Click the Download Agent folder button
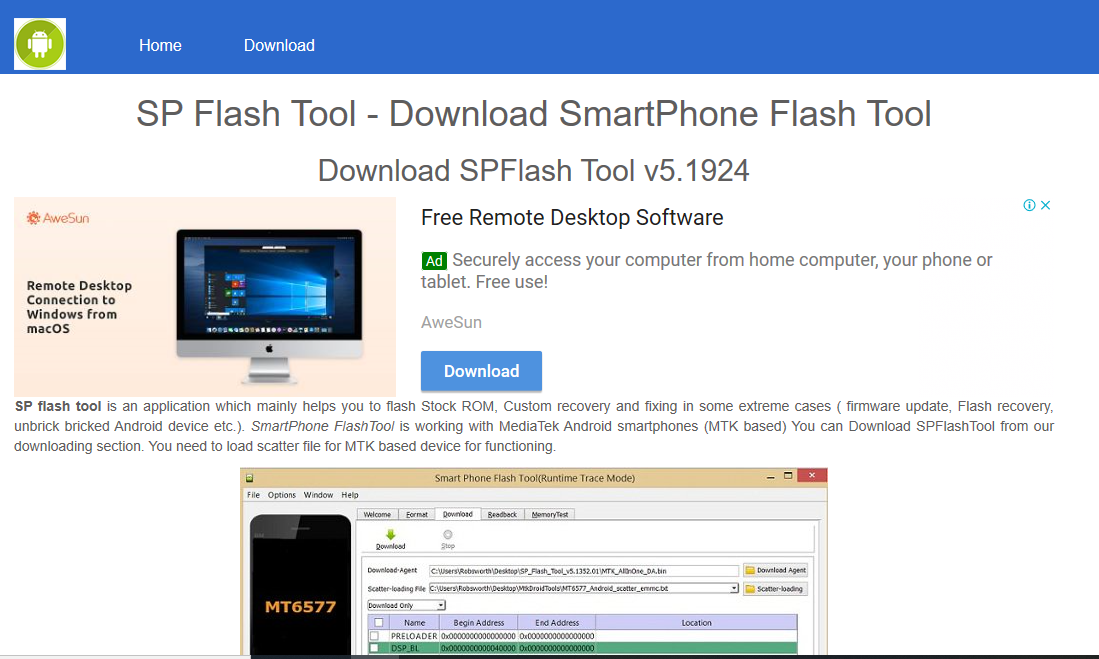 775,570
